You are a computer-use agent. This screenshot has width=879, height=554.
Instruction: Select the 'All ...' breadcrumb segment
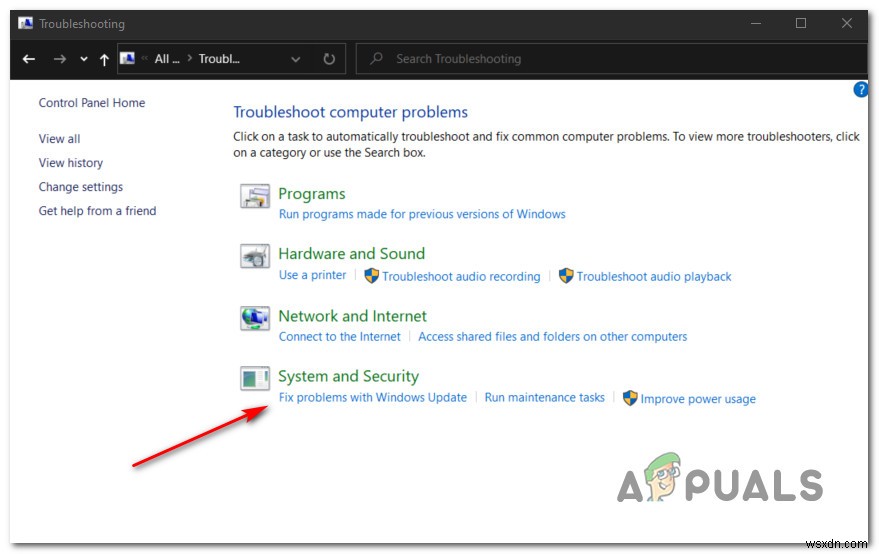point(167,59)
